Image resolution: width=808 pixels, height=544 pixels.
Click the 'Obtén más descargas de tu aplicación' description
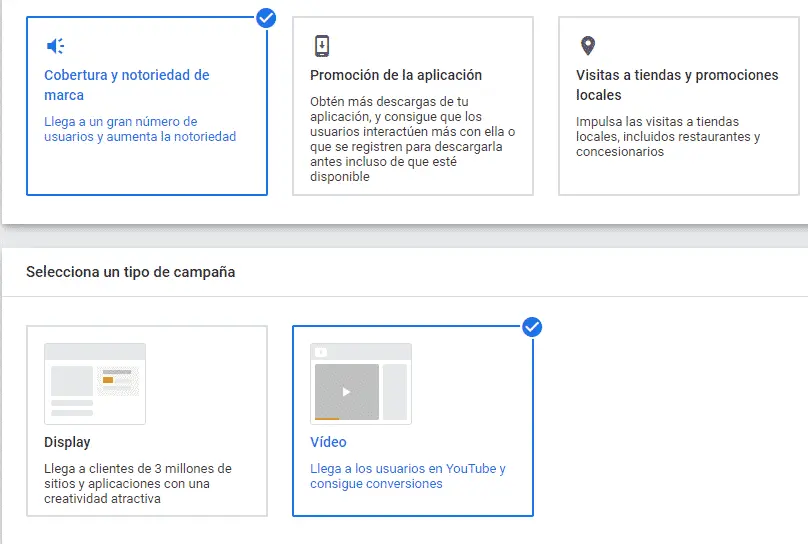click(412, 139)
